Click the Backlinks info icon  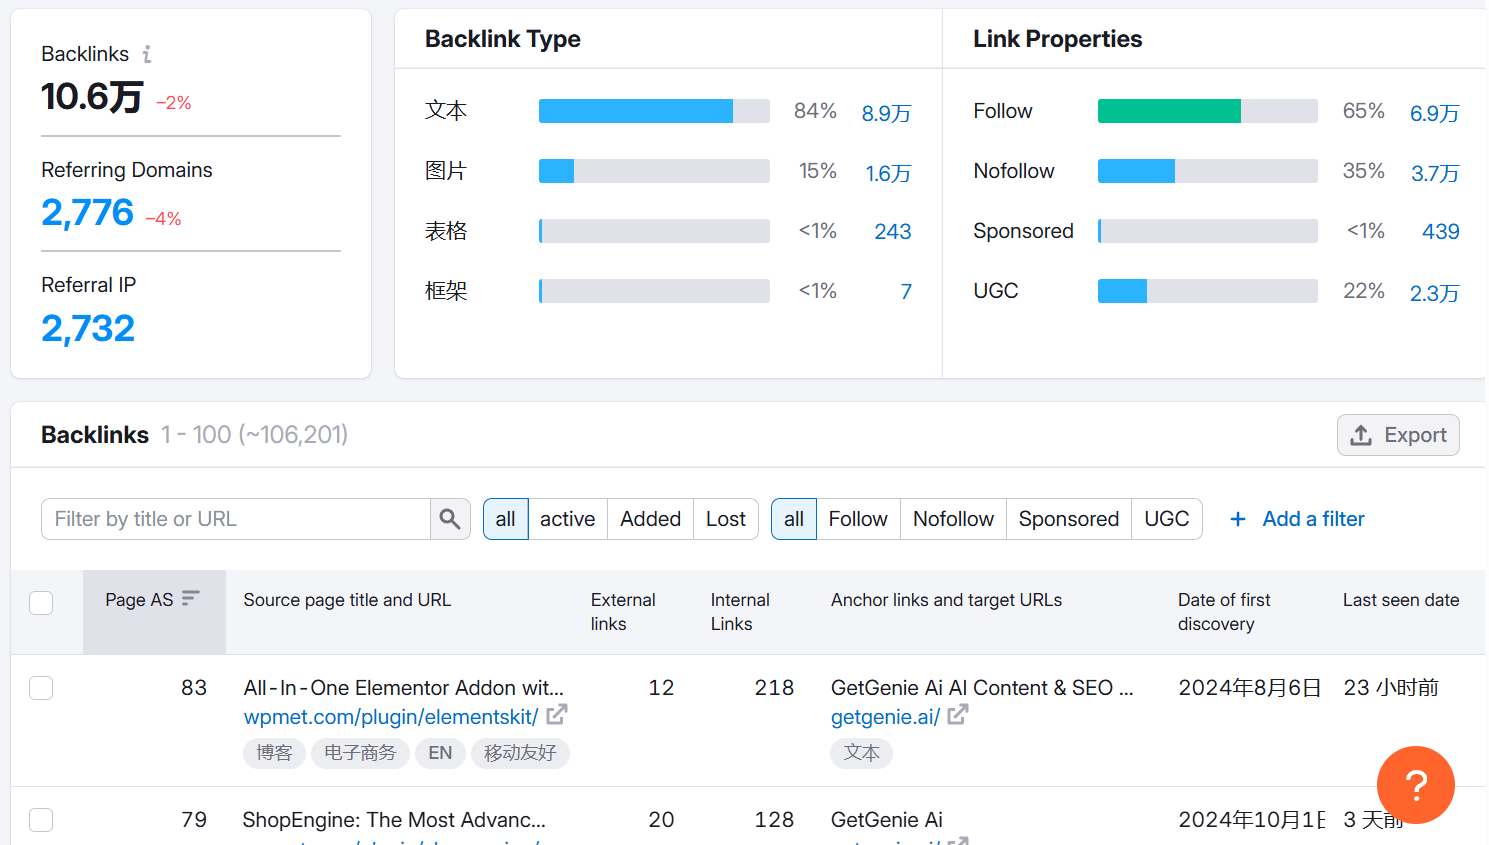[x=147, y=54]
